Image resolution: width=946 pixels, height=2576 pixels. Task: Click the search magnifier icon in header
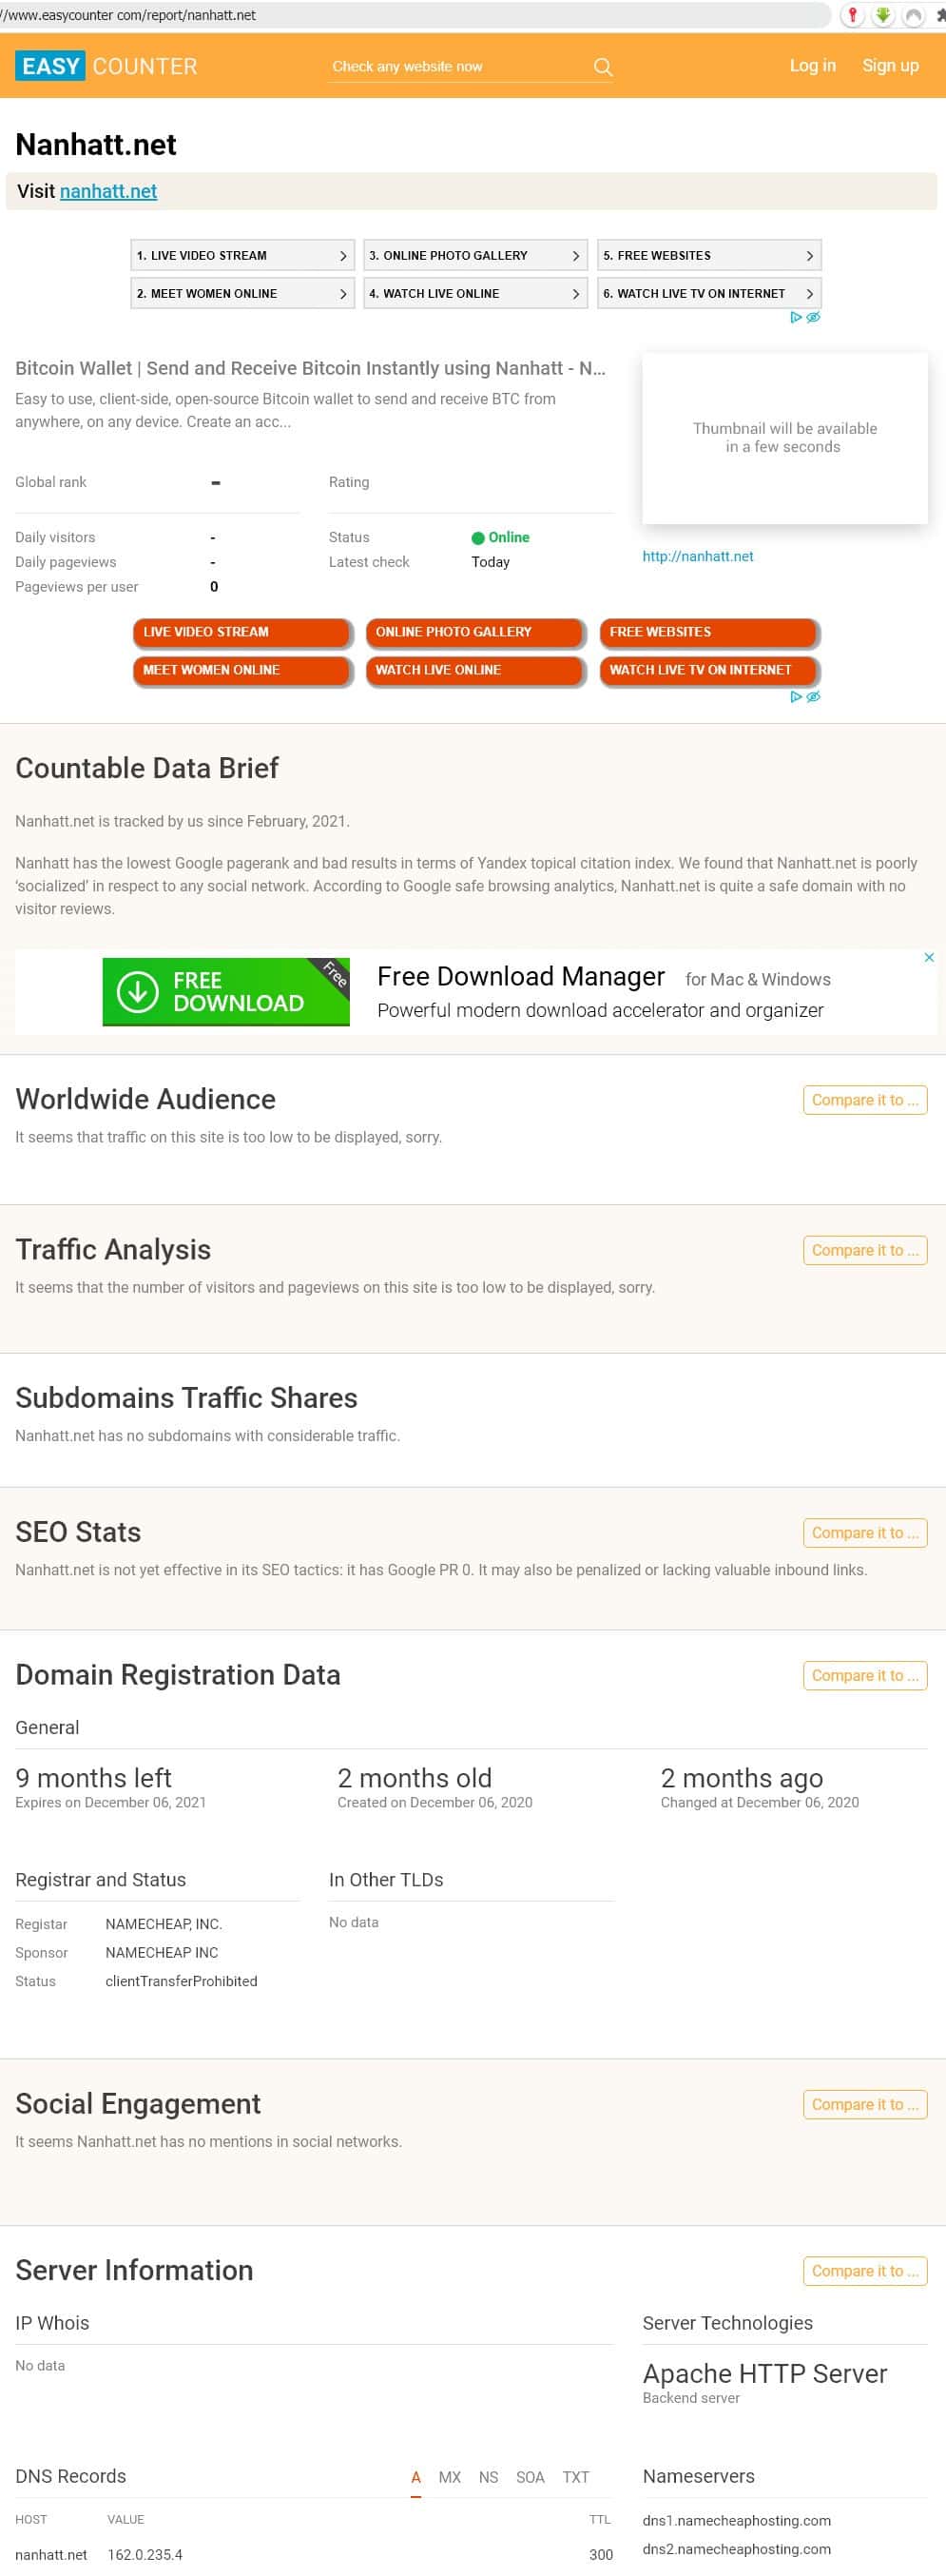[602, 67]
